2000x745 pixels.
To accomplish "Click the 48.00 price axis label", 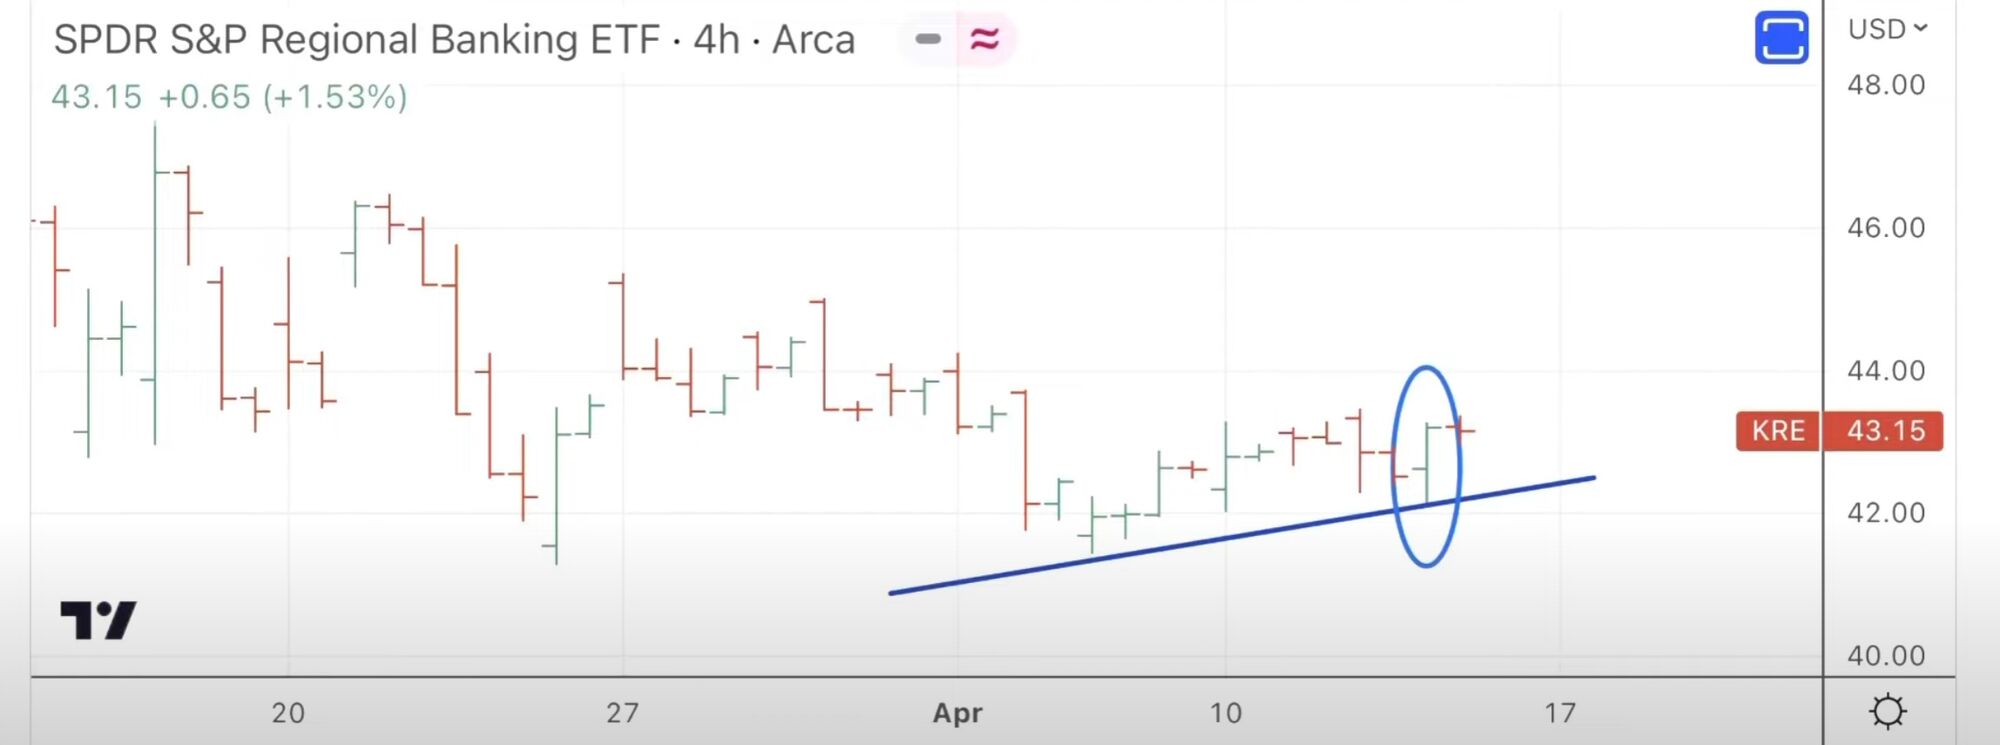I will point(1886,85).
